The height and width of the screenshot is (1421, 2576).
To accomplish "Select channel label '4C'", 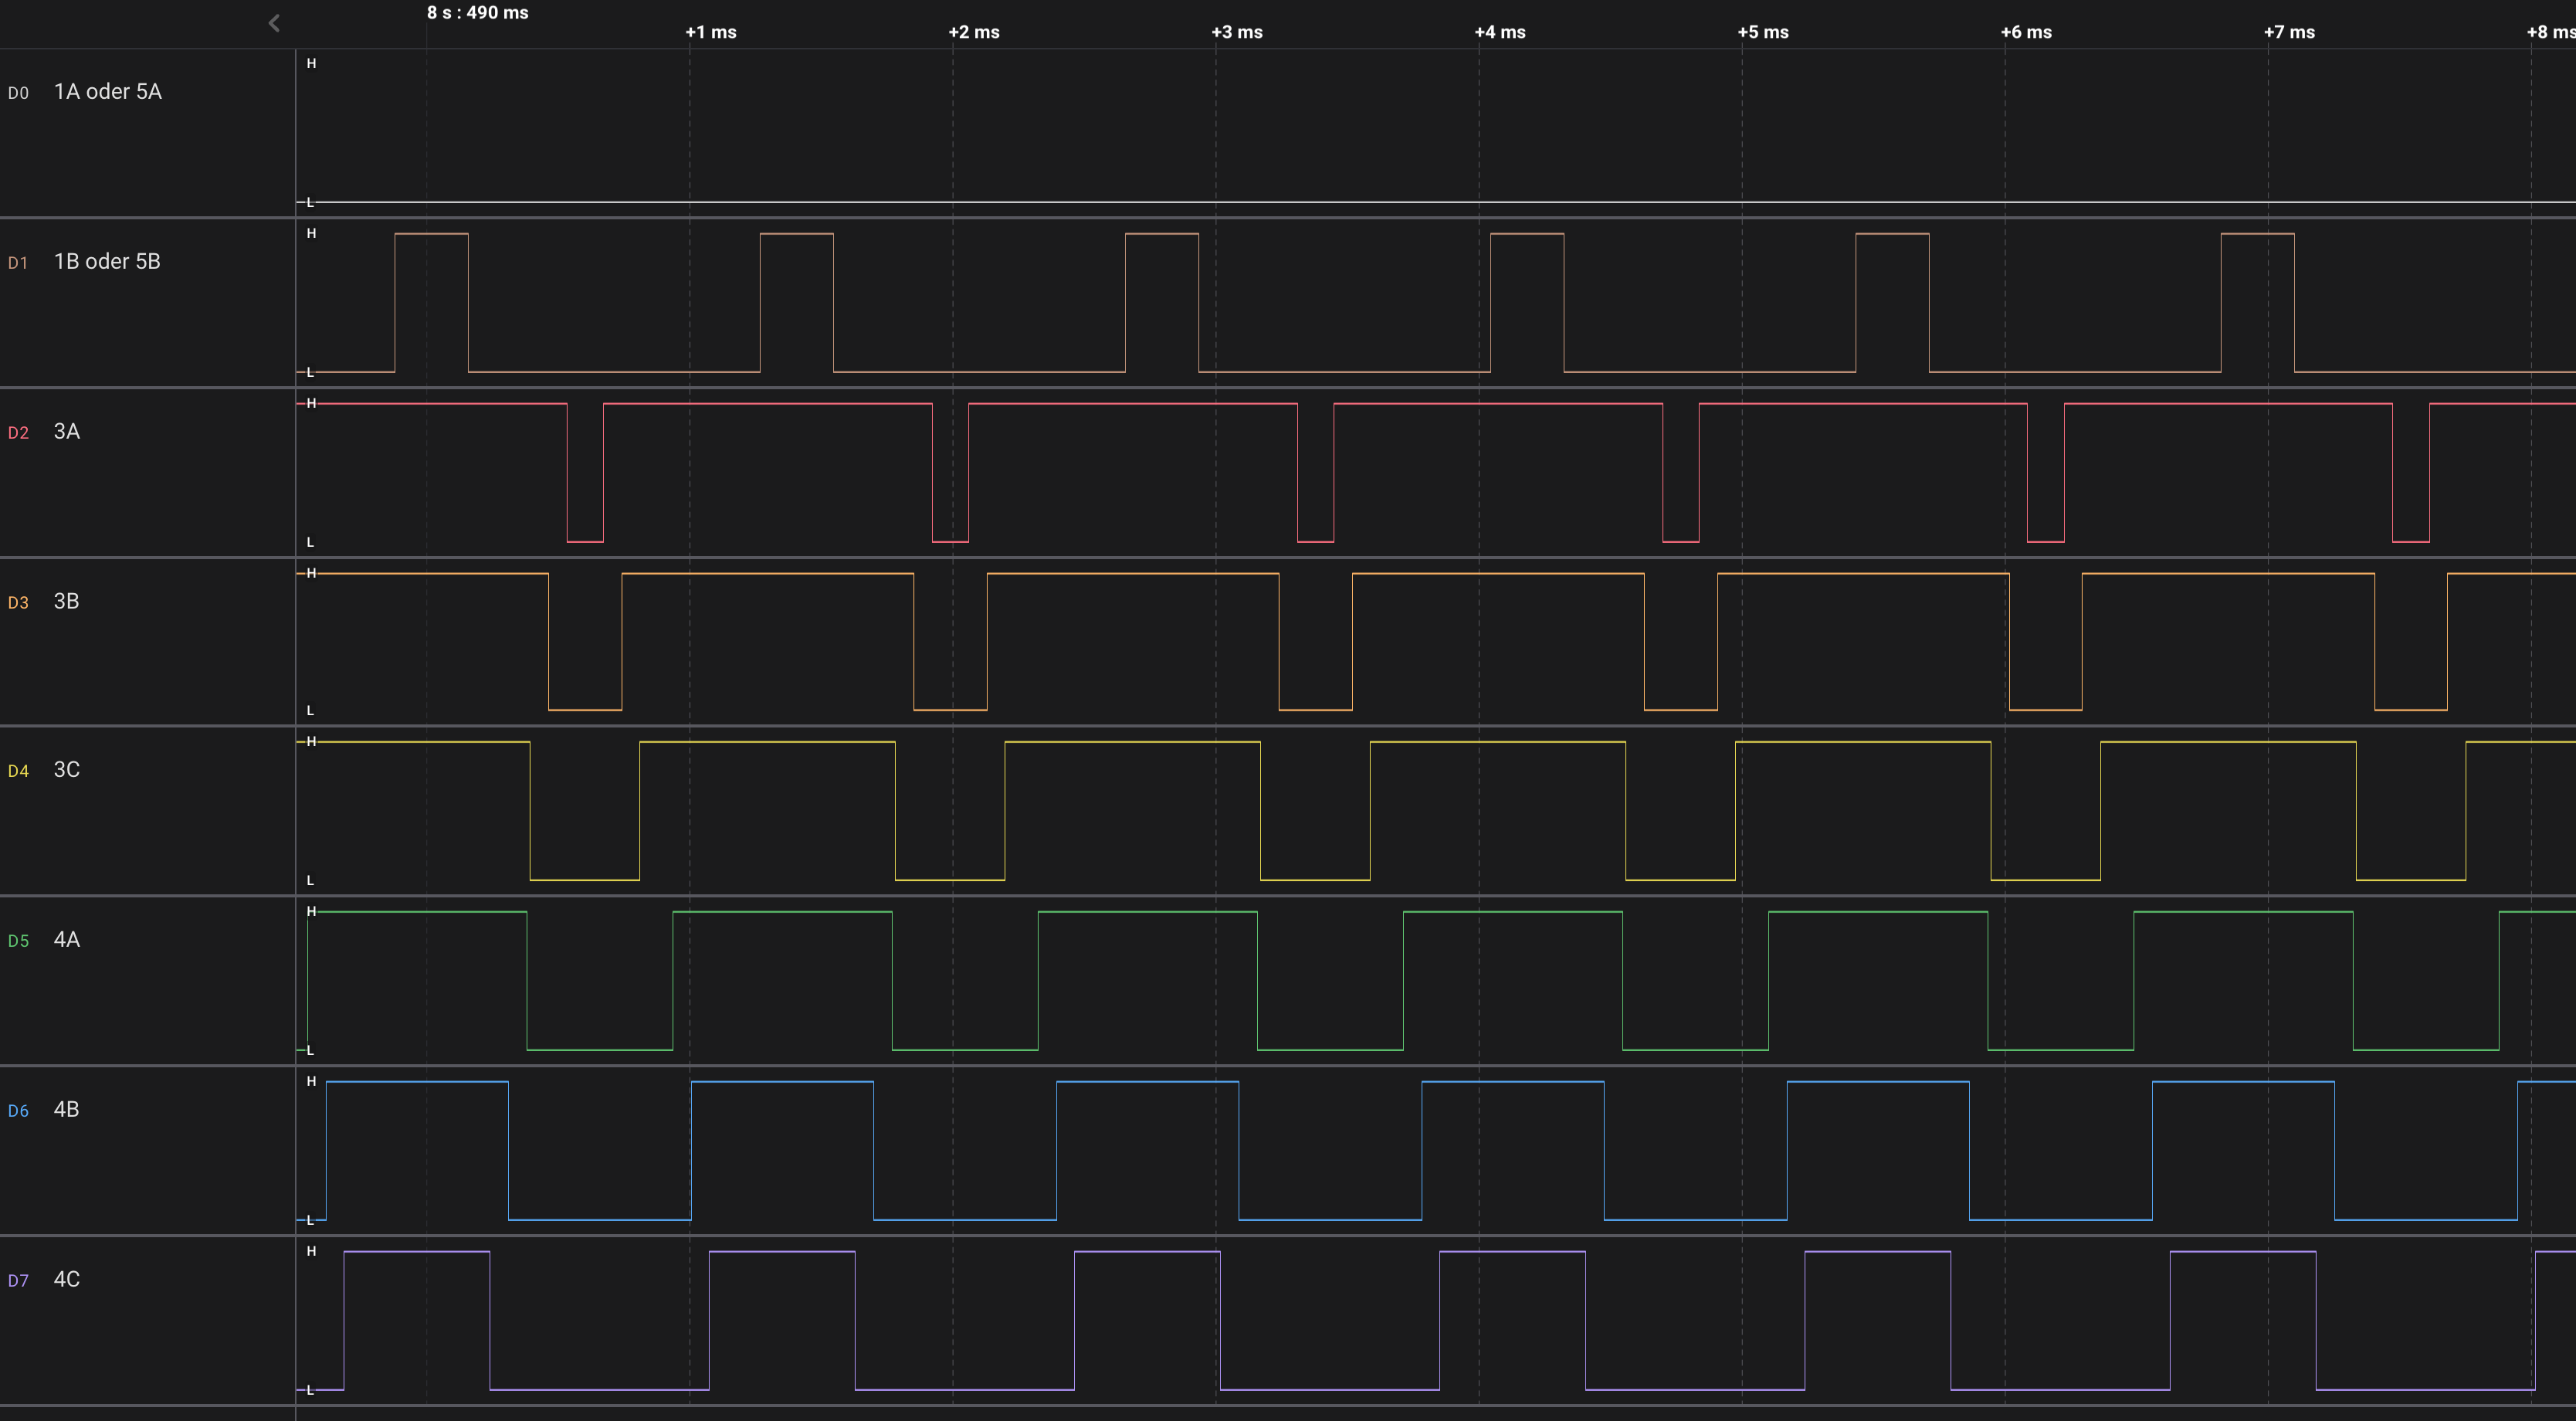I will [67, 1280].
